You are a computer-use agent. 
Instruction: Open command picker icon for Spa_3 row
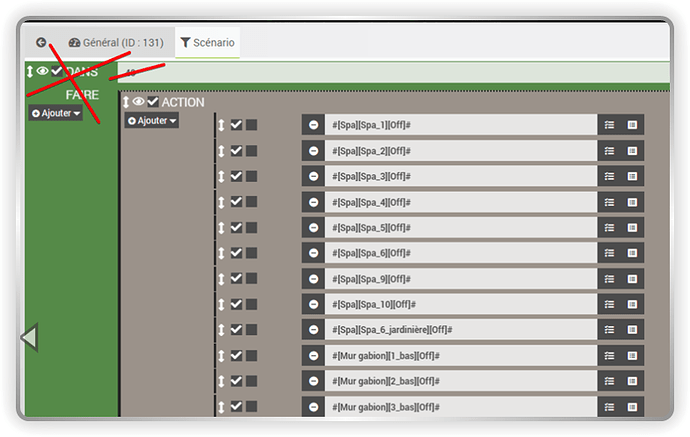632,176
